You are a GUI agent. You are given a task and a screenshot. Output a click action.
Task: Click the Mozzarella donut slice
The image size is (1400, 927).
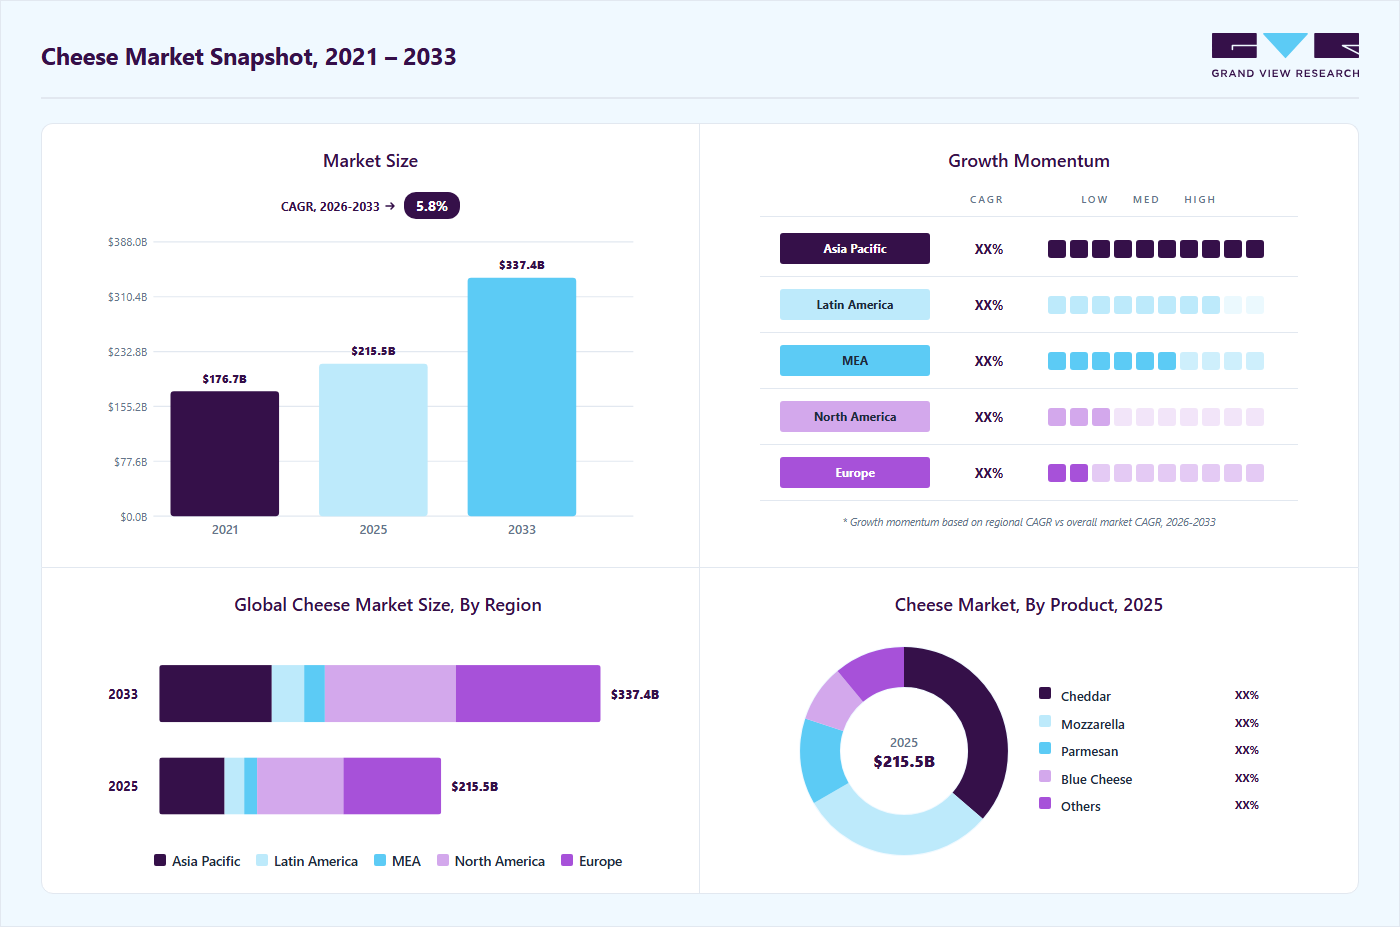895,834
